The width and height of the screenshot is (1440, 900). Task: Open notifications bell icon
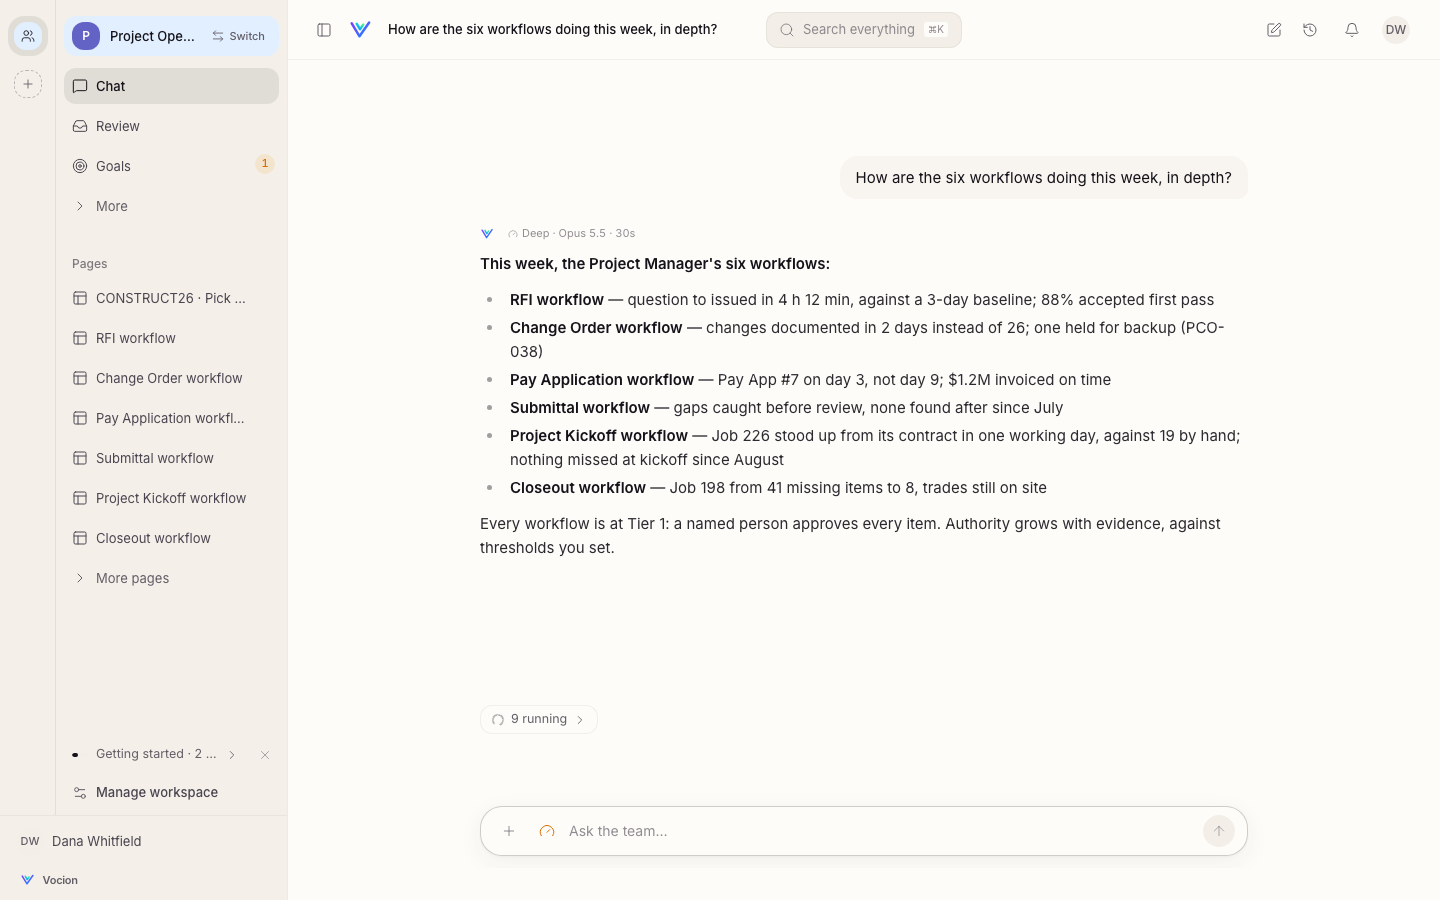tap(1352, 30)
